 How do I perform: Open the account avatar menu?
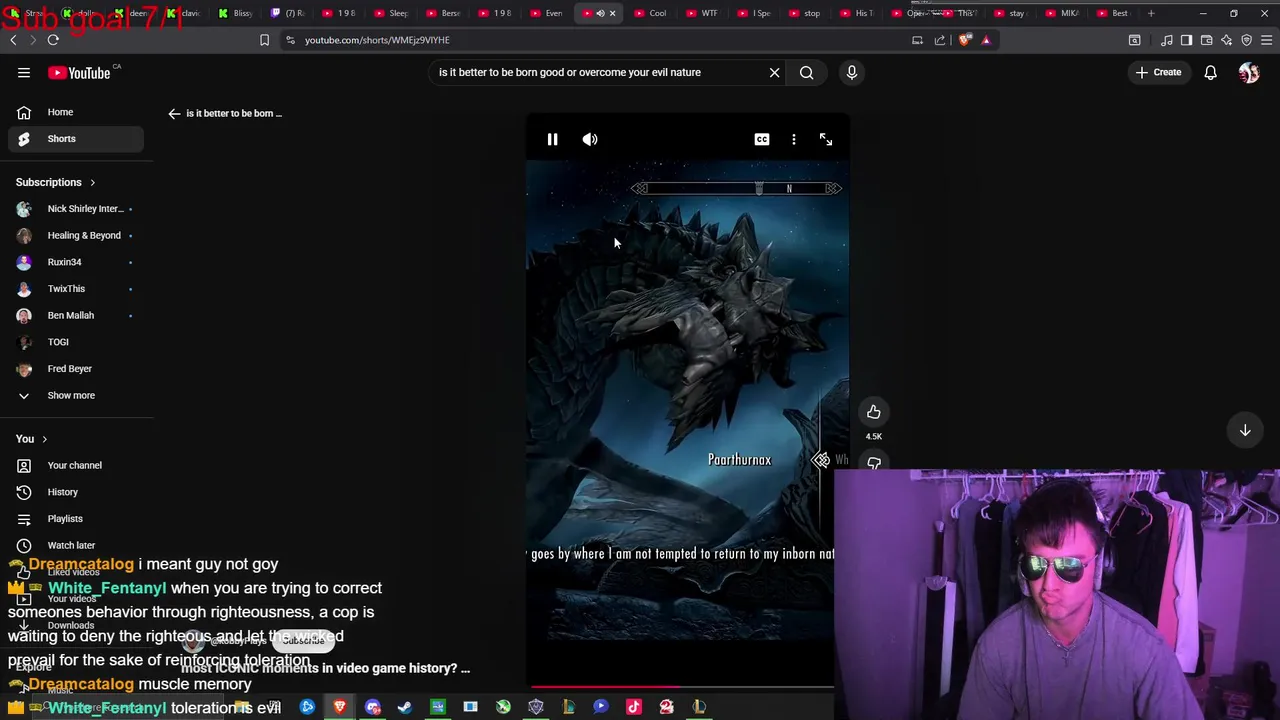[1249, 72]
